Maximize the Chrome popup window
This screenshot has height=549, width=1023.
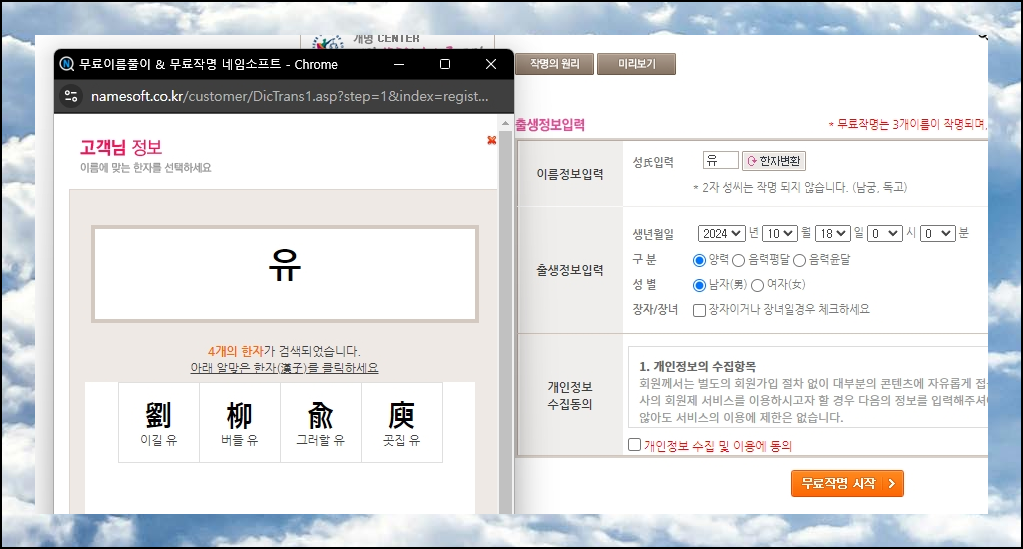[445, 64]
